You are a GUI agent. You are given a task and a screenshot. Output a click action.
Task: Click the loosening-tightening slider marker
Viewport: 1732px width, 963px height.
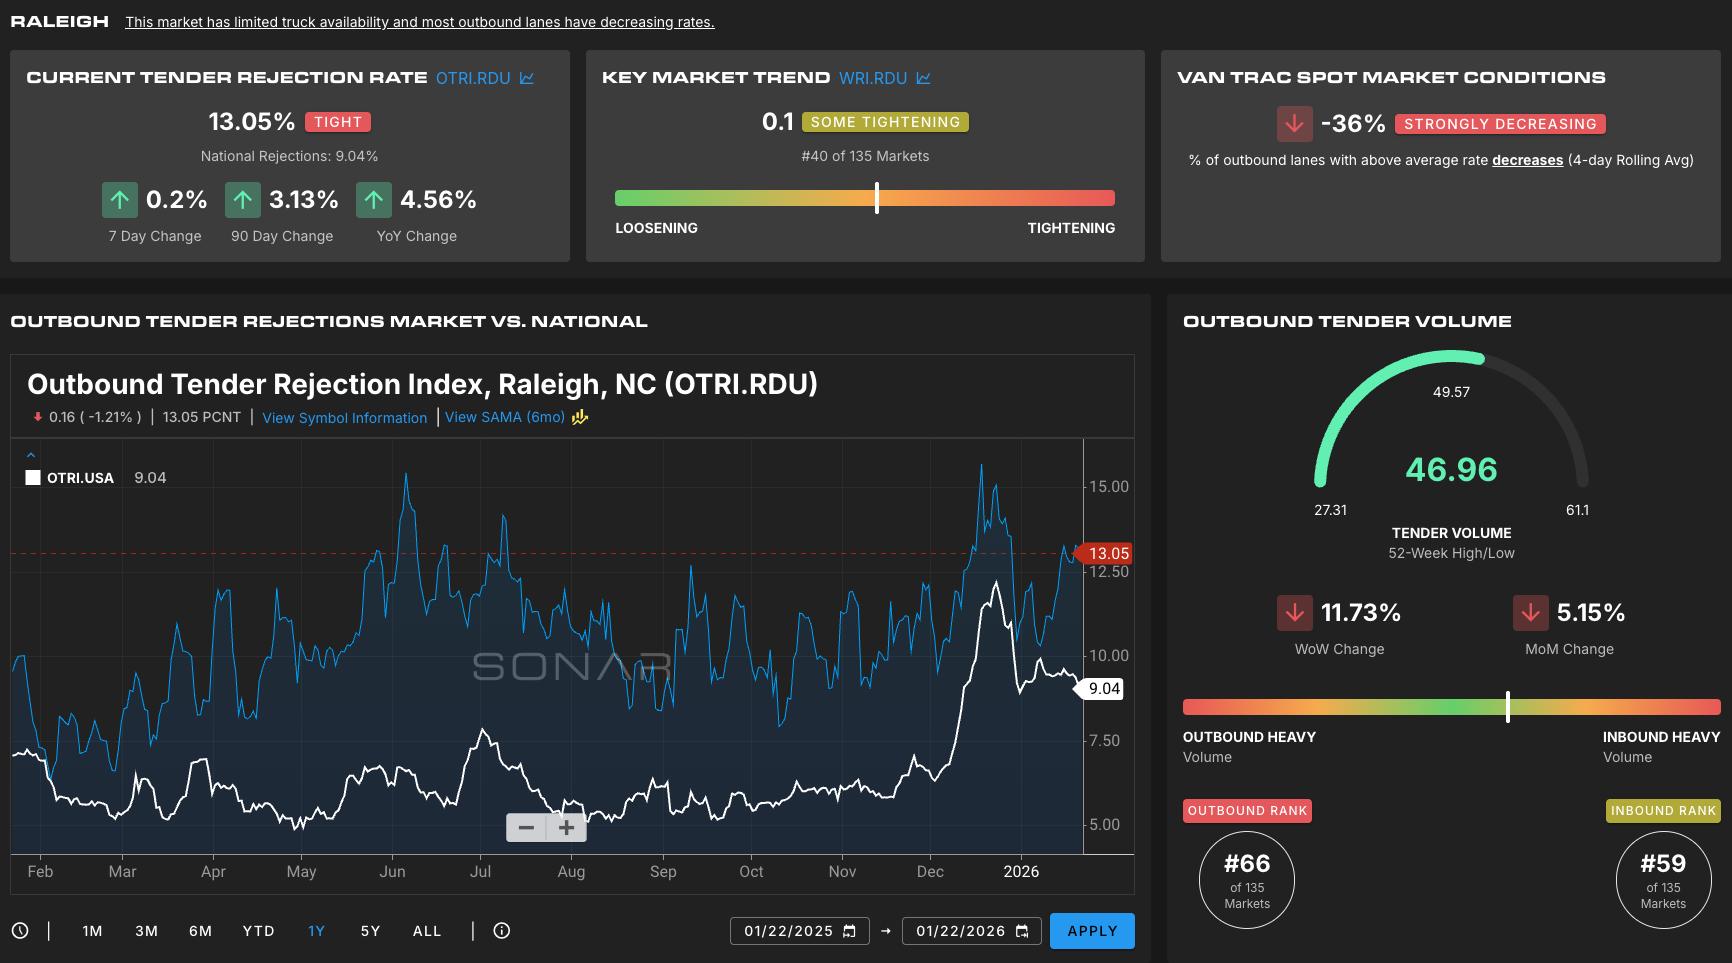(x=877, y=198)
